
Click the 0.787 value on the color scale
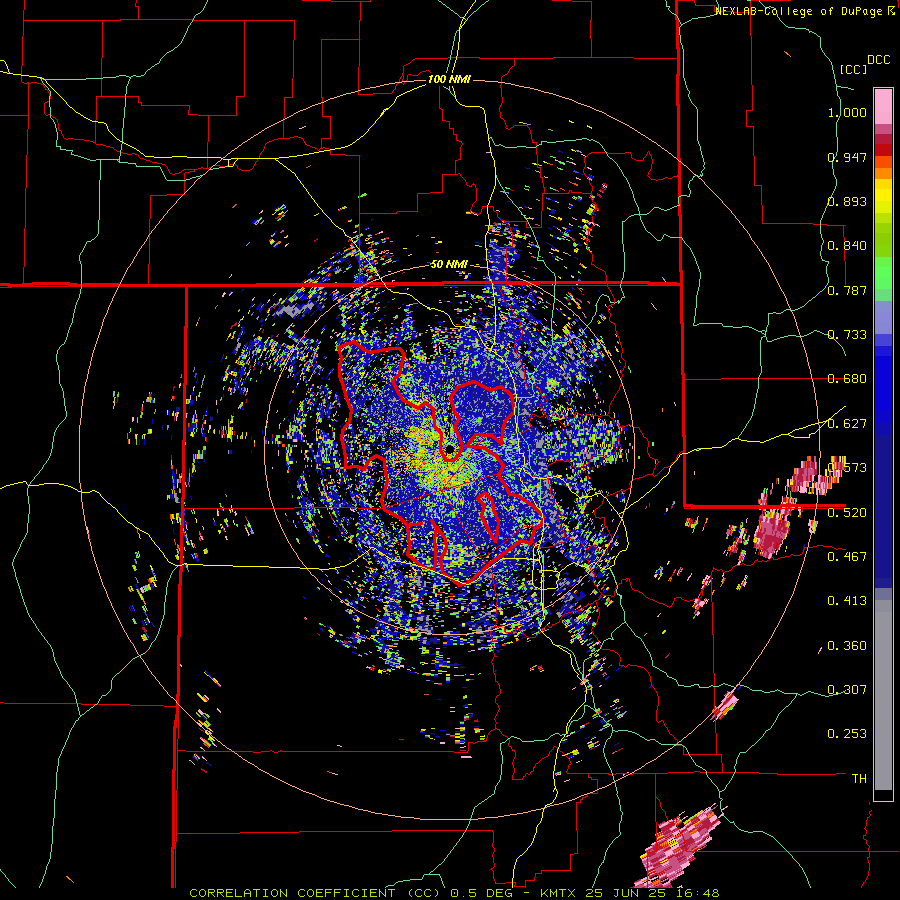click(x=847, y=290)
